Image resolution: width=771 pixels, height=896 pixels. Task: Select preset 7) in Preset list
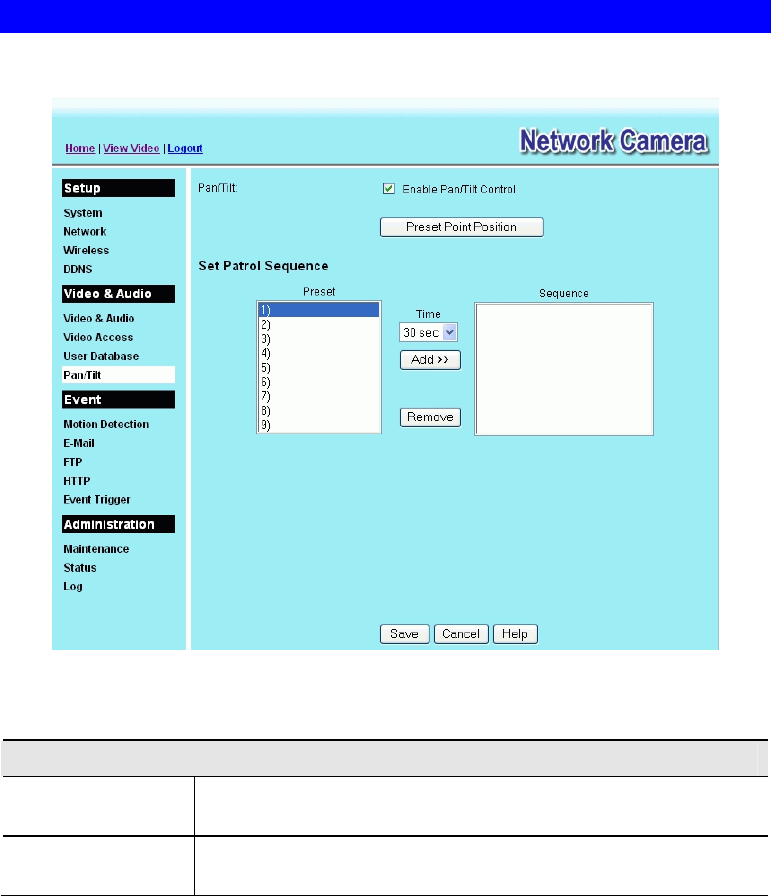click(x=319, y=396)
